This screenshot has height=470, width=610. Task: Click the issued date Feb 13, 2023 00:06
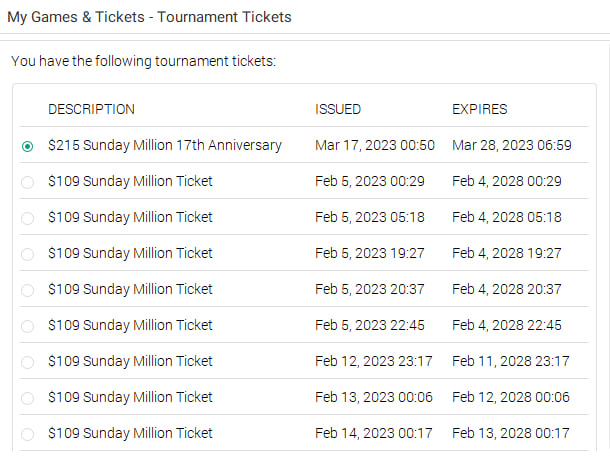click(x=374, y=397)
